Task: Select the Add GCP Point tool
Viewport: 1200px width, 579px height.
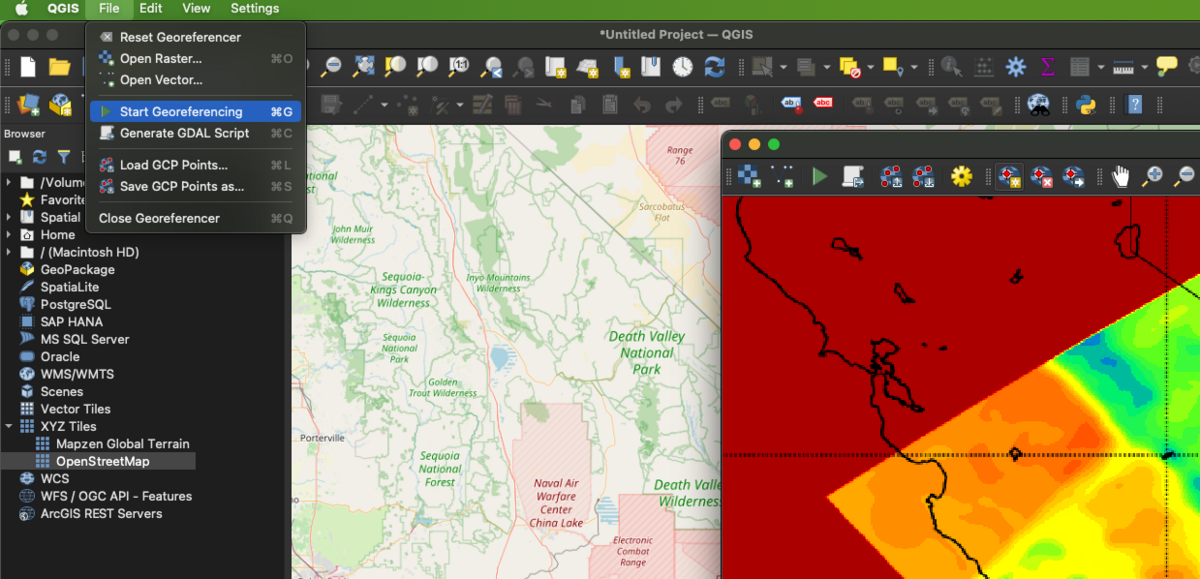Action: tap(1009, 176)
